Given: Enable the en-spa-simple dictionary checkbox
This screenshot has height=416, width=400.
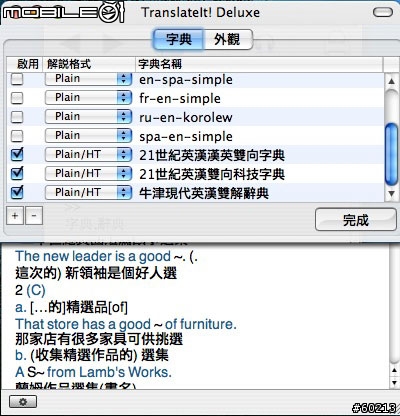Looking at the screenshot, I should click(17, 79).
